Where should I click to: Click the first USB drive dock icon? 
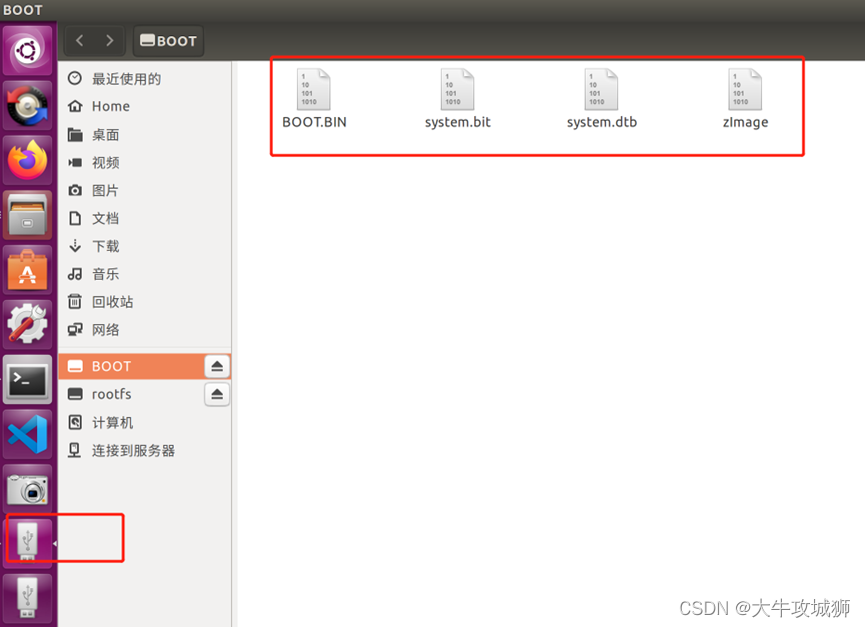click(28, 542)
